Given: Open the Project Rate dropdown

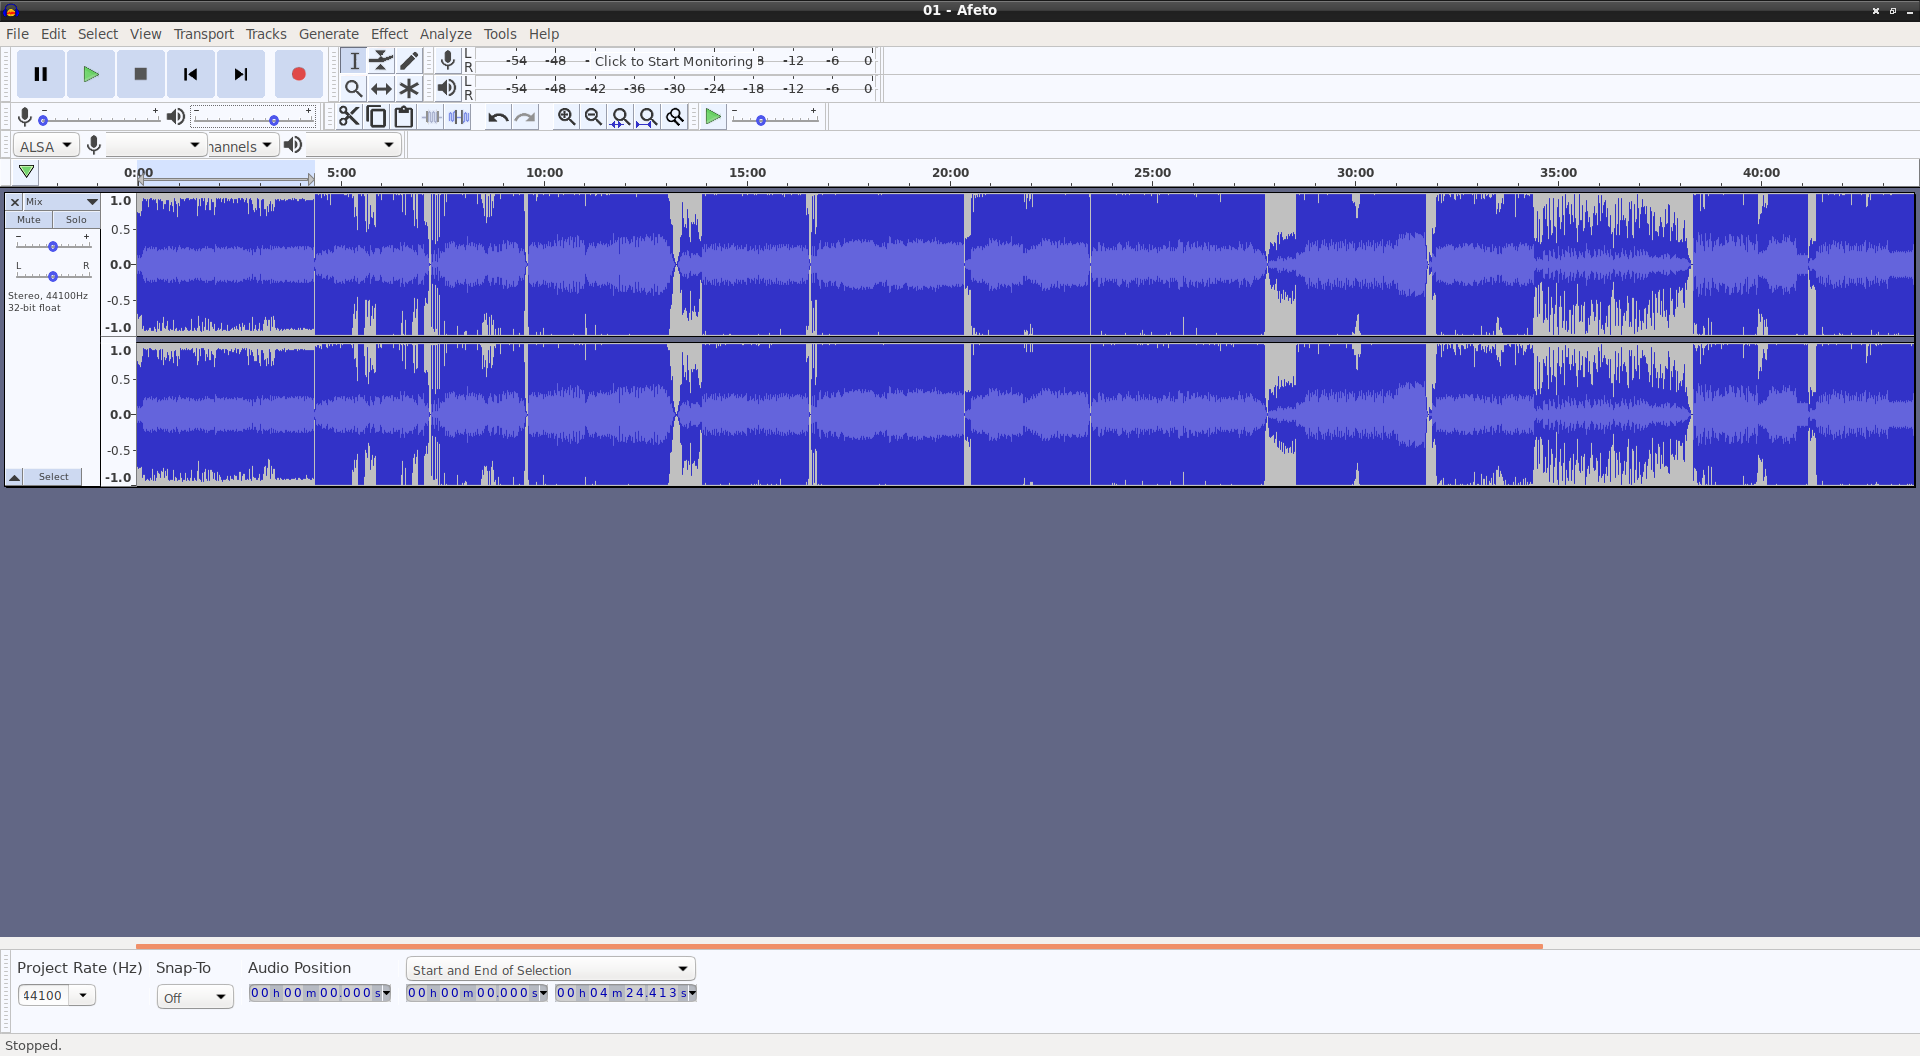Looking at the screenshot, I should click(x=84, y=995).
